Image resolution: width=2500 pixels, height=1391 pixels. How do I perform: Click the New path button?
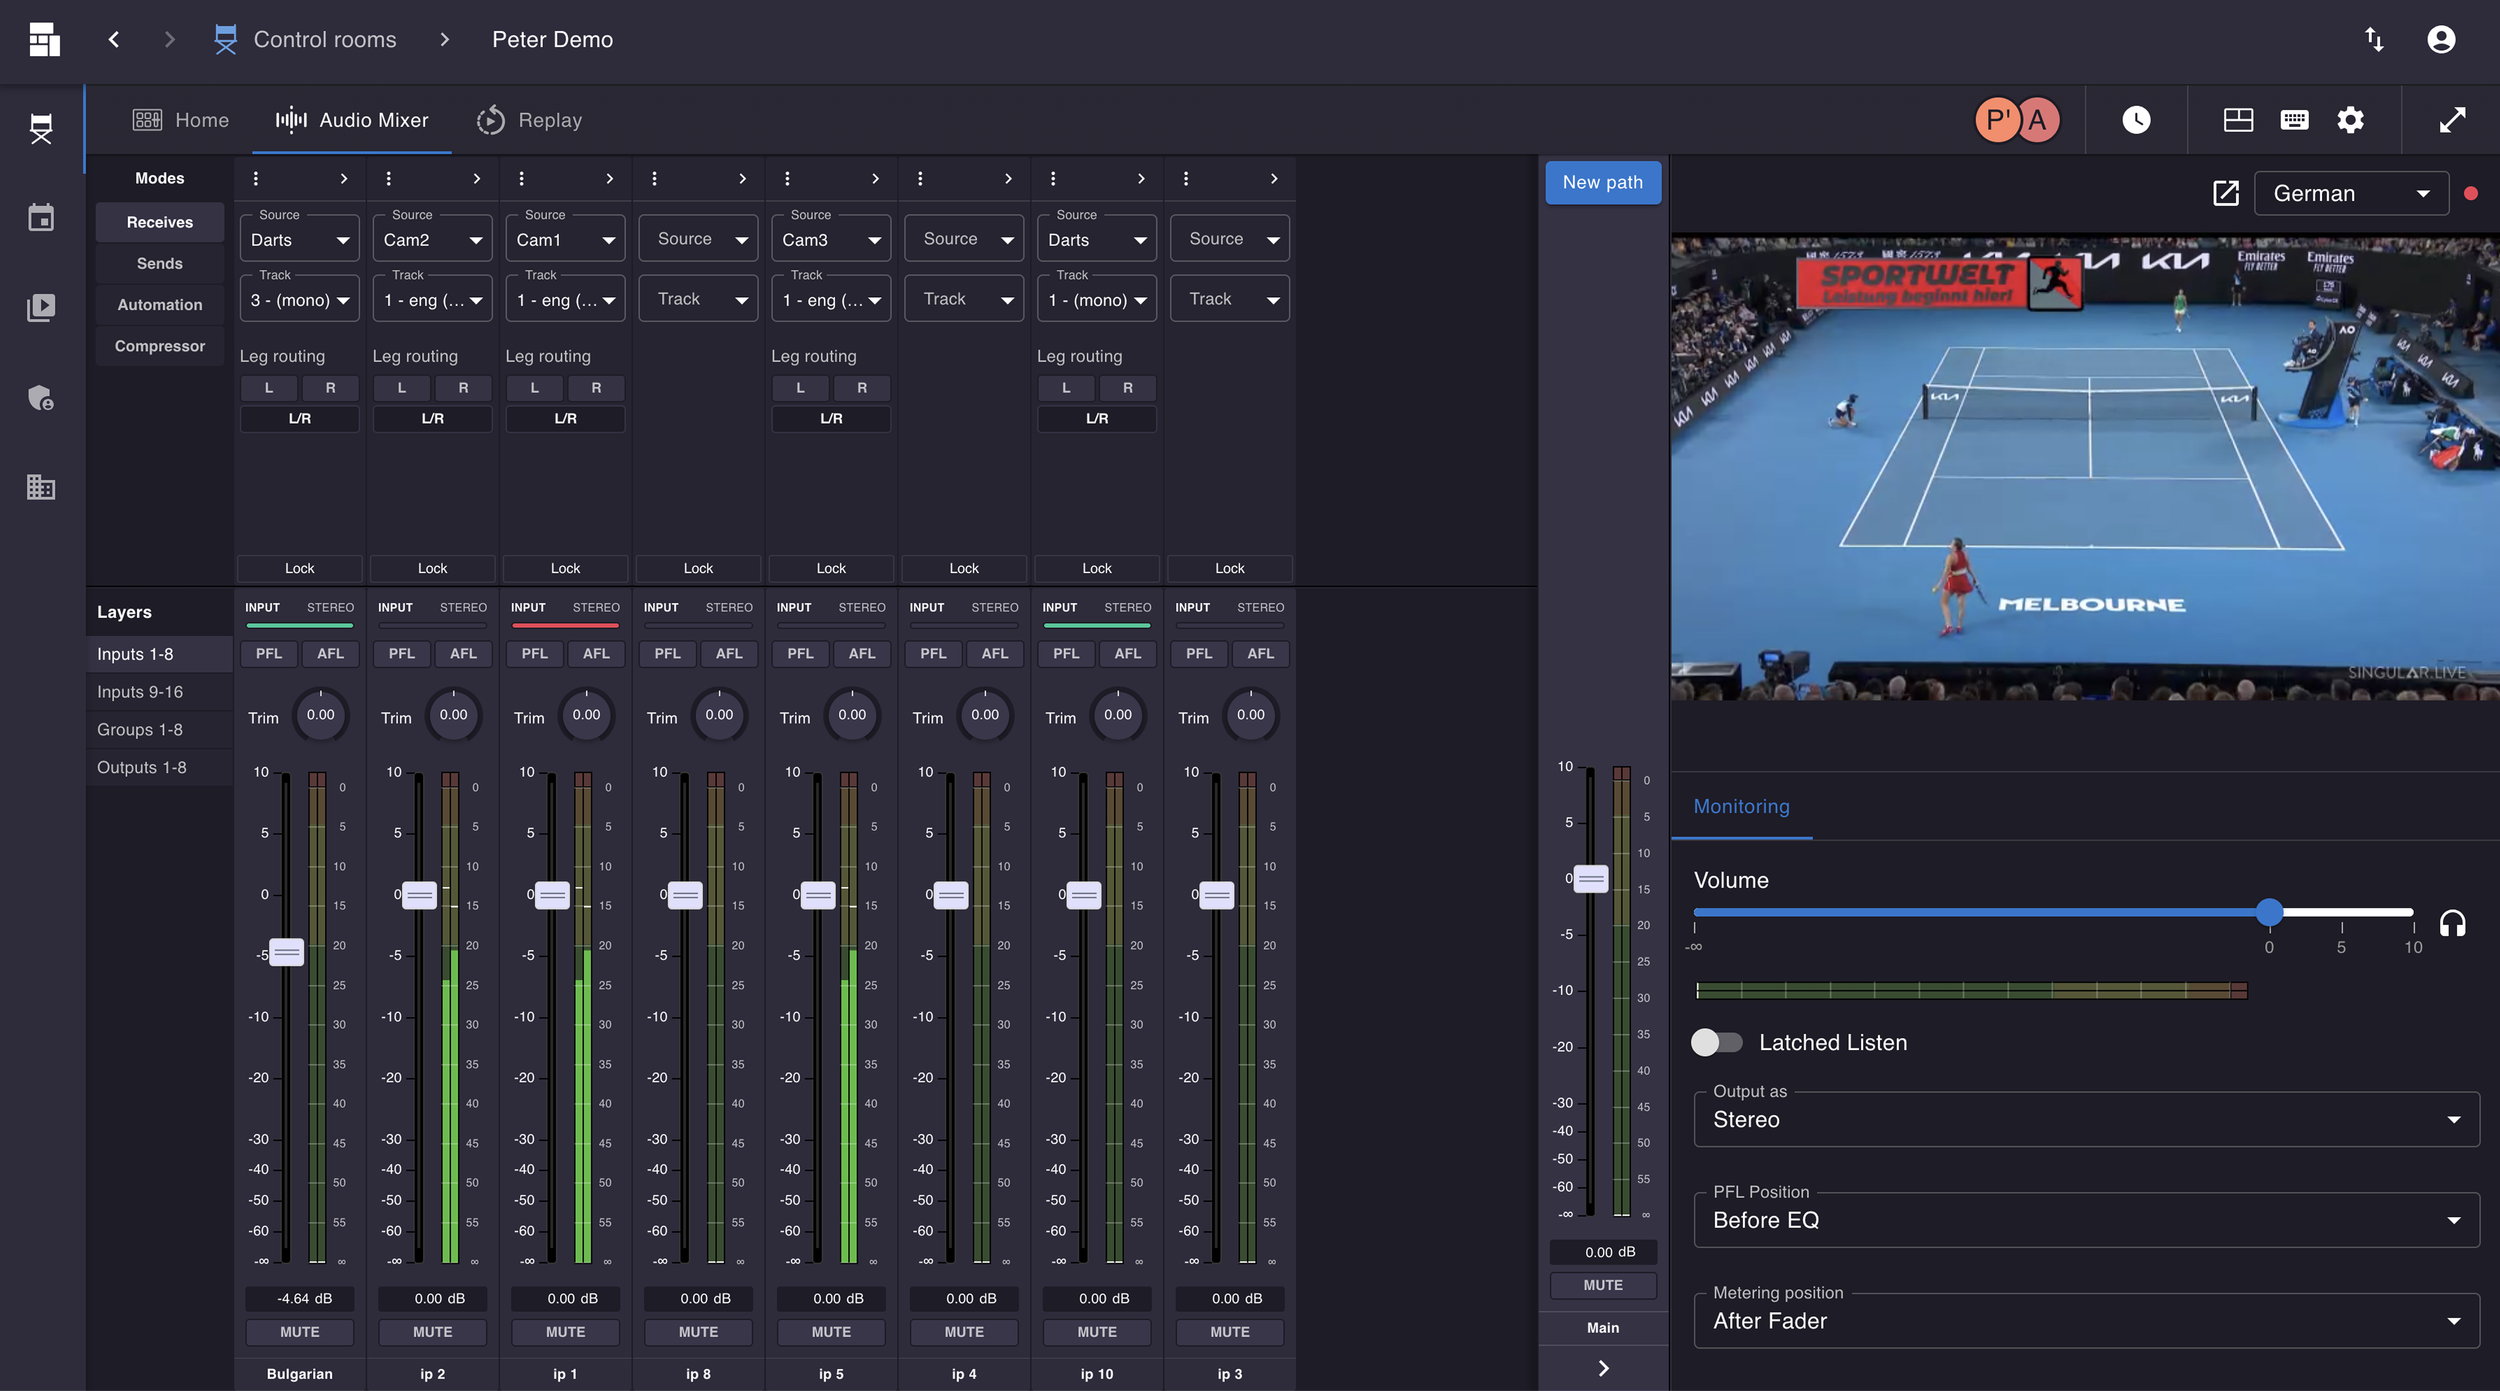1603,183
